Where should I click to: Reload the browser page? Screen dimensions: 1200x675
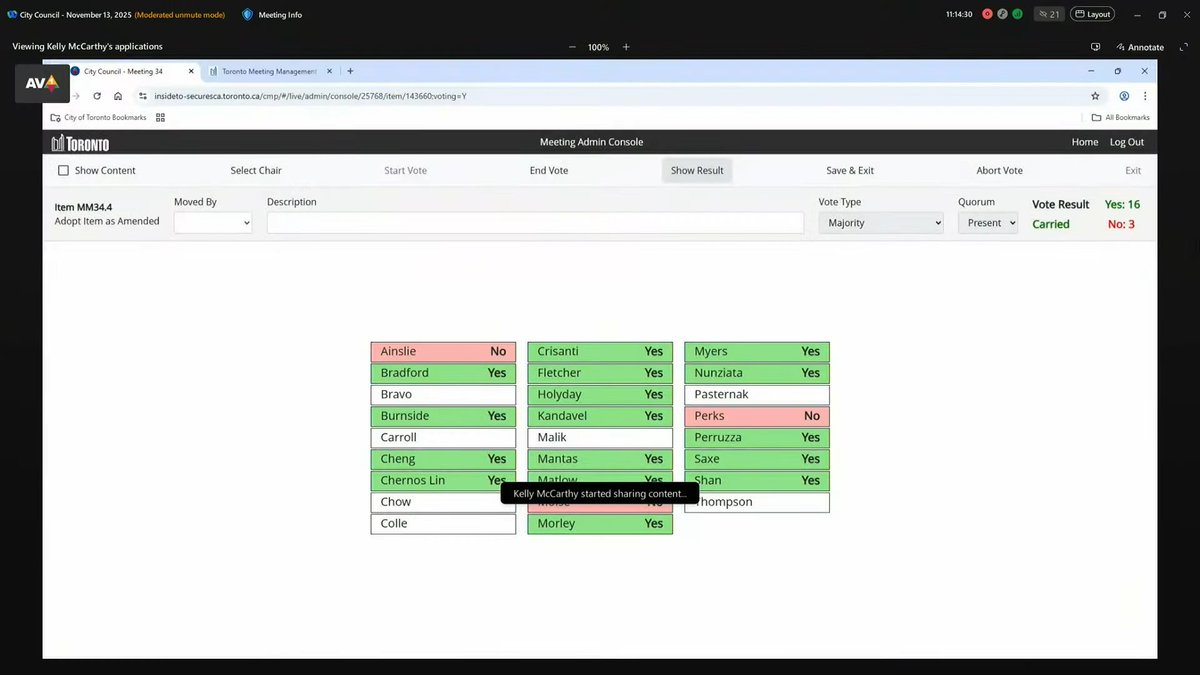click(x=97, y=96)
